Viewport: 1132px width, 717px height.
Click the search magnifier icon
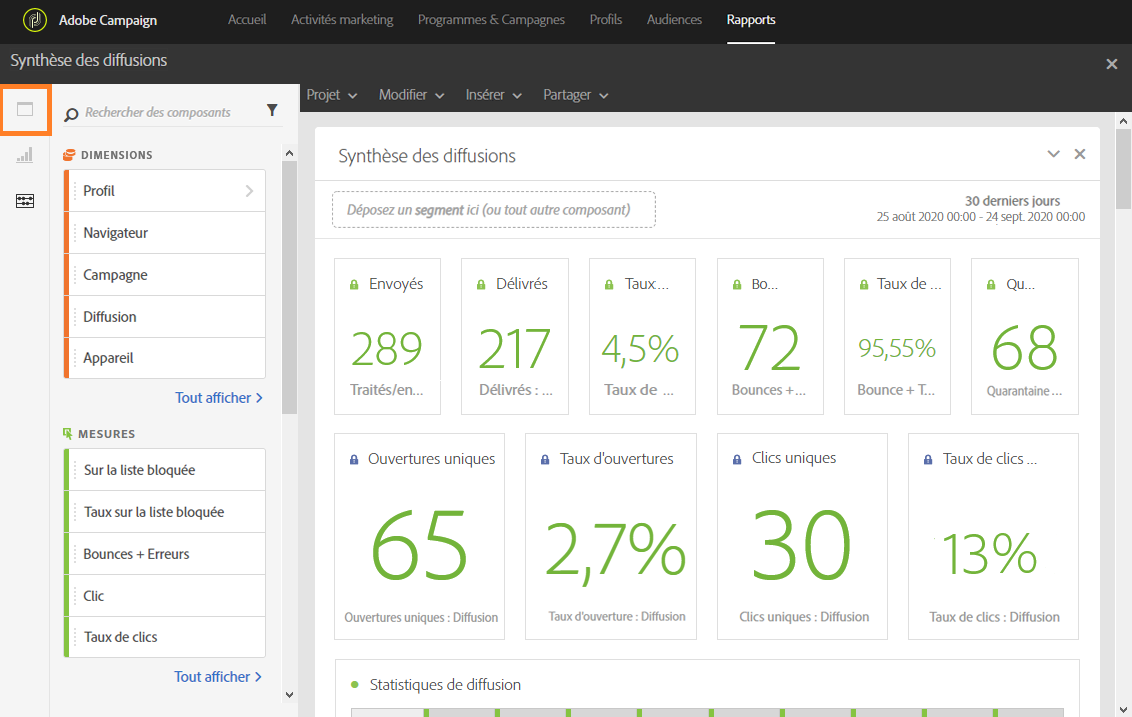[71, 115]
